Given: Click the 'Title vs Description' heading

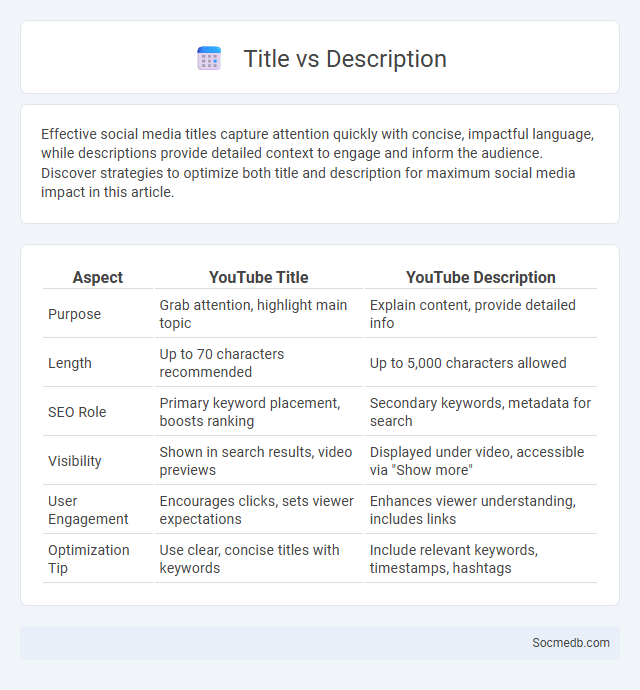Looking at the screenshot, I should 345,59.
